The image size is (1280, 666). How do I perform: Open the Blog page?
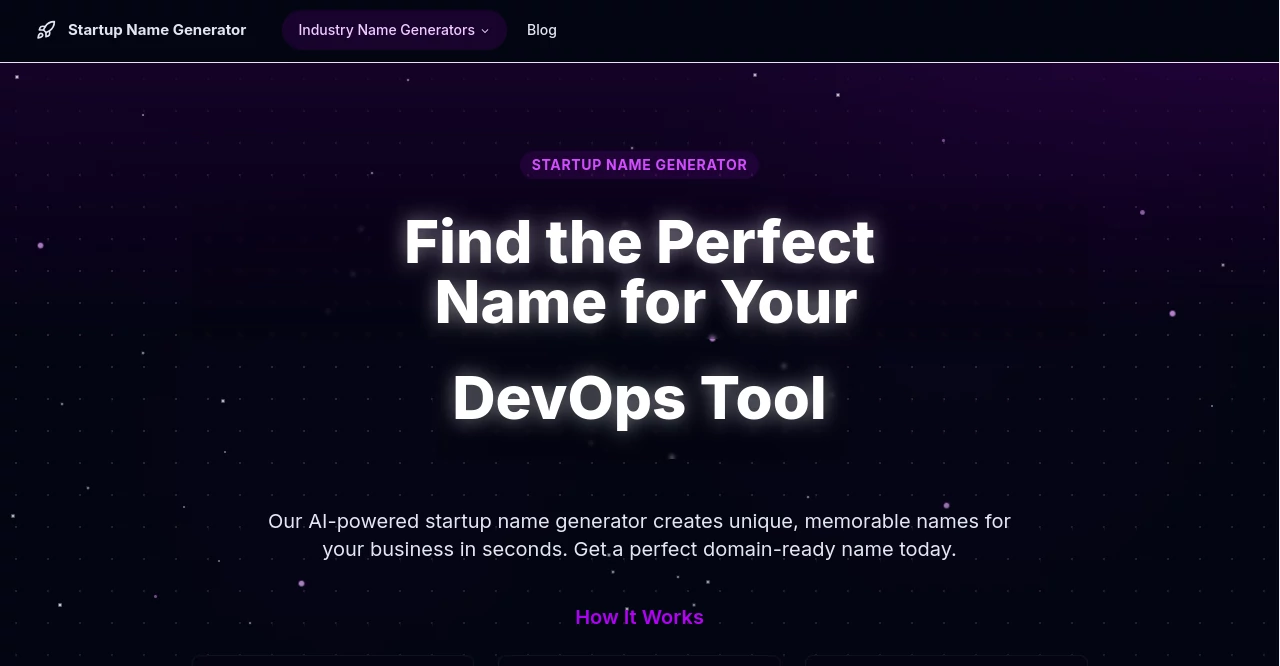[x=541, y=30]
